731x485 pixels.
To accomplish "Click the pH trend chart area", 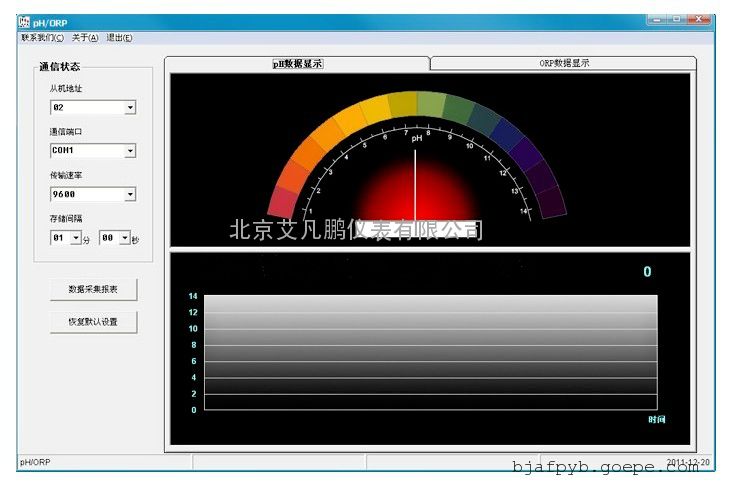I will pos(418,352).
